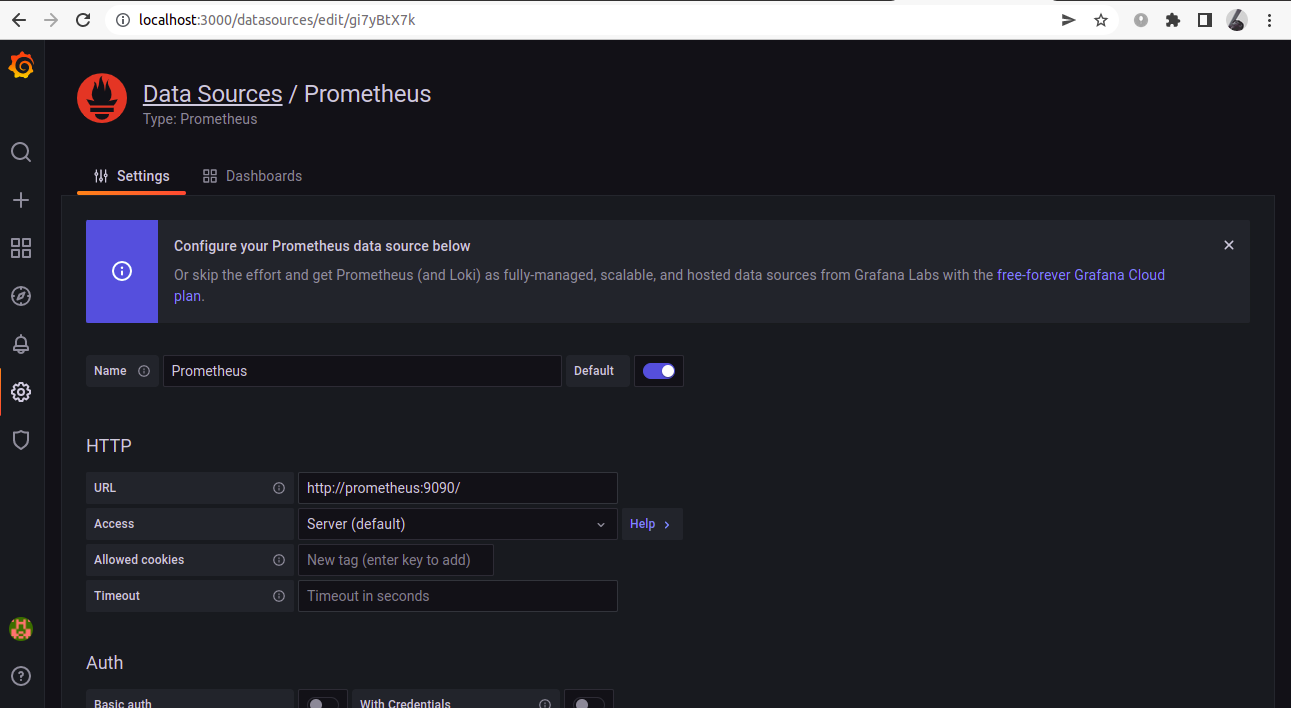Open the Grafana home logo

[x=21, y=66]
